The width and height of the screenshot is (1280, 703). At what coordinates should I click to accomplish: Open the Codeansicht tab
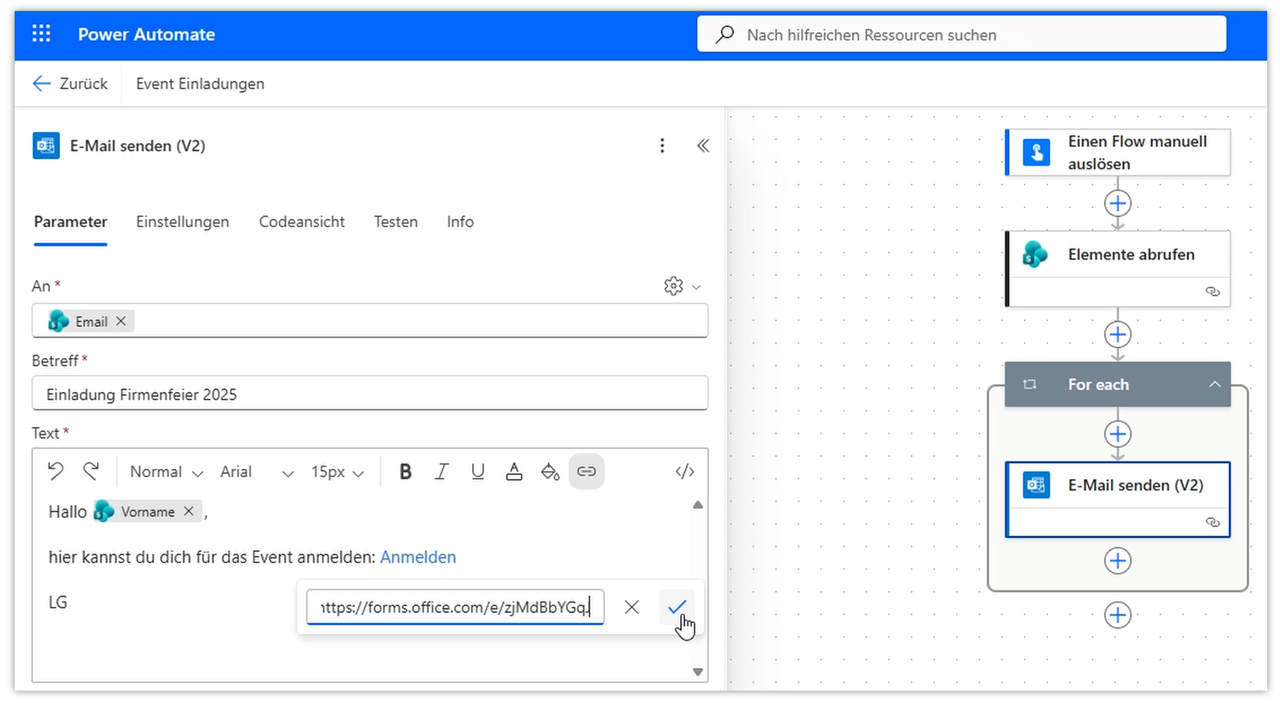pos(302,222)
